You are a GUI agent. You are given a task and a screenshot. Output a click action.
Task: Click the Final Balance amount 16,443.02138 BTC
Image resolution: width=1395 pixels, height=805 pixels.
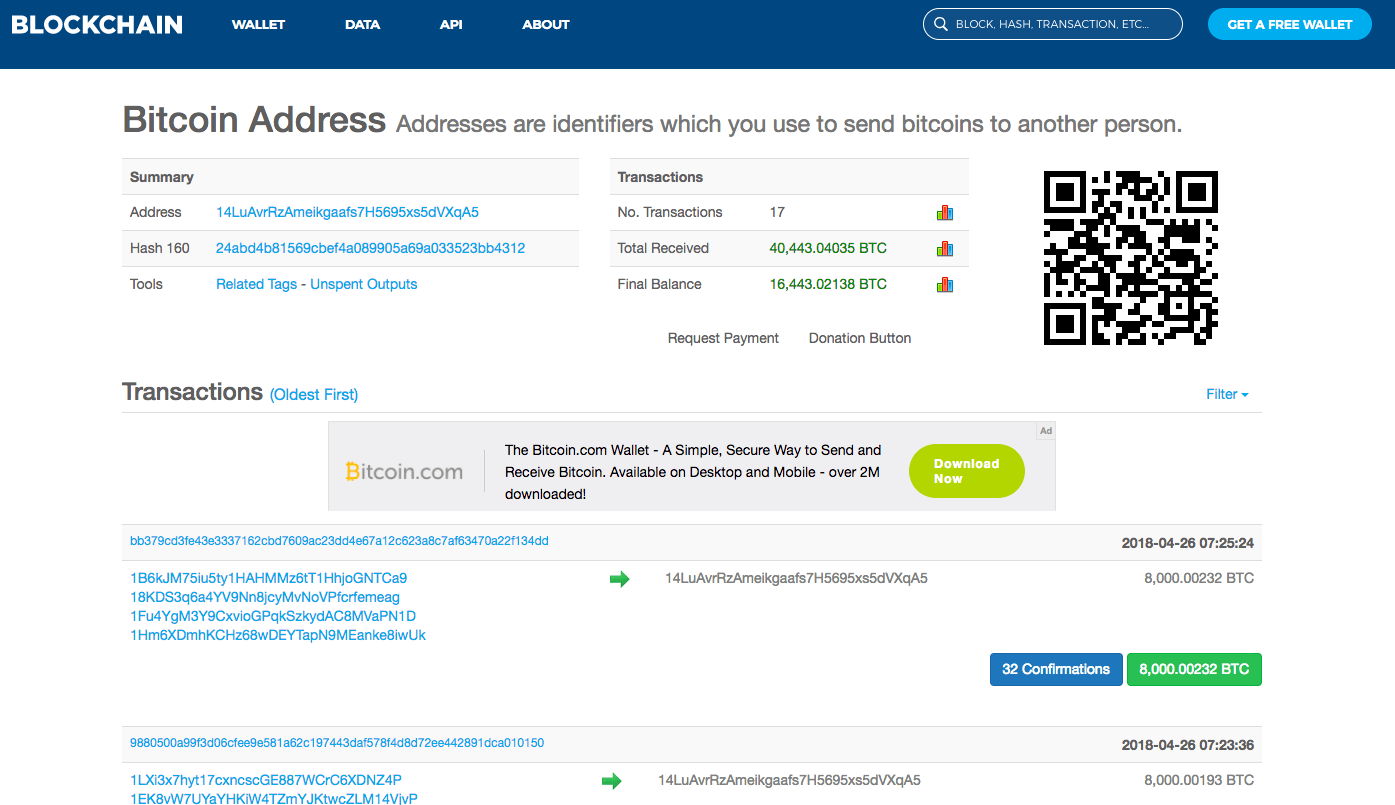[x=828, y=284]
